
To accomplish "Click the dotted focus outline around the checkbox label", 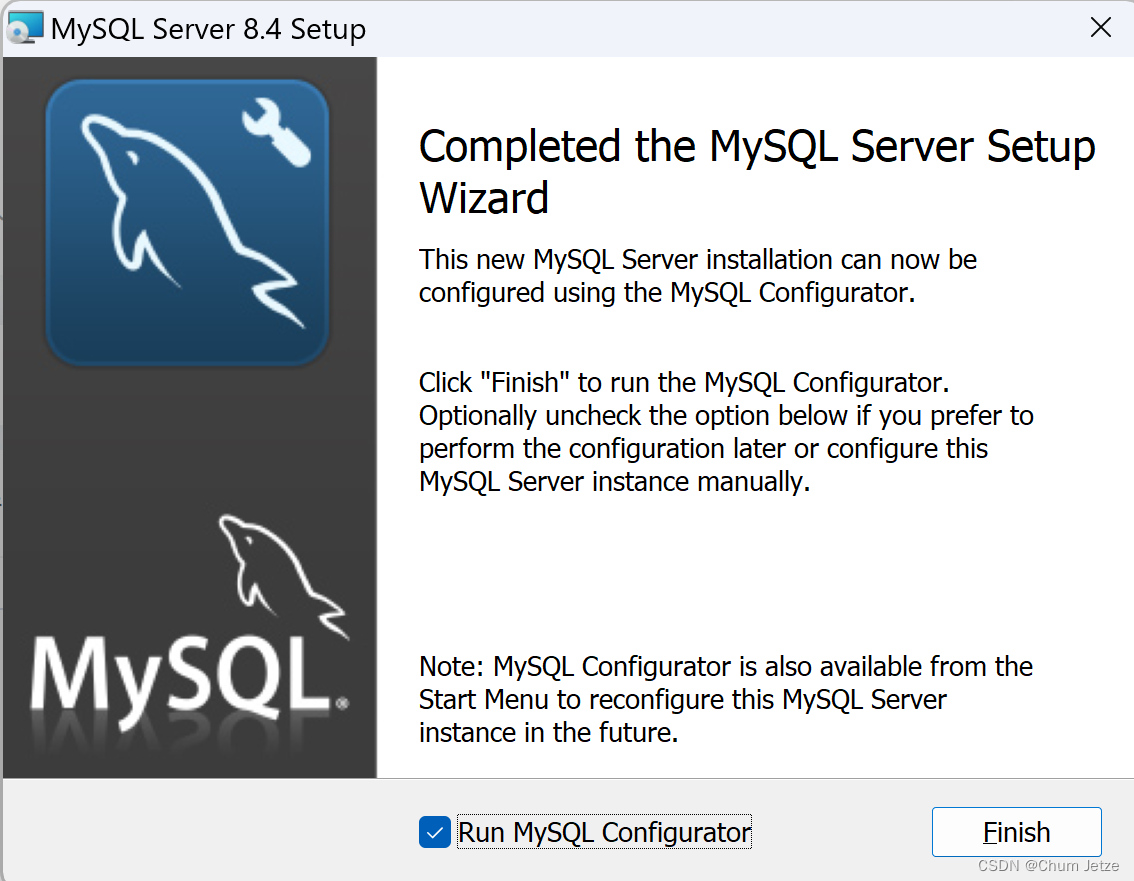I will (604, 831).
